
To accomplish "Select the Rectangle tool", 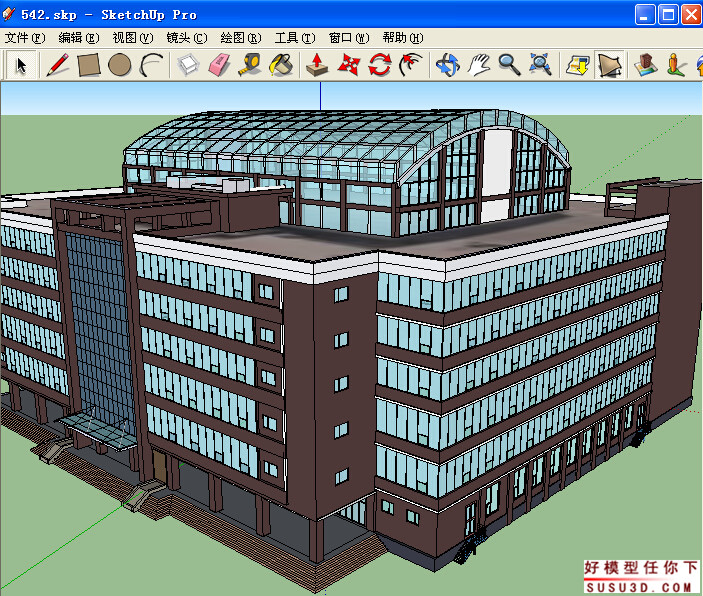I will click(88, 65).
